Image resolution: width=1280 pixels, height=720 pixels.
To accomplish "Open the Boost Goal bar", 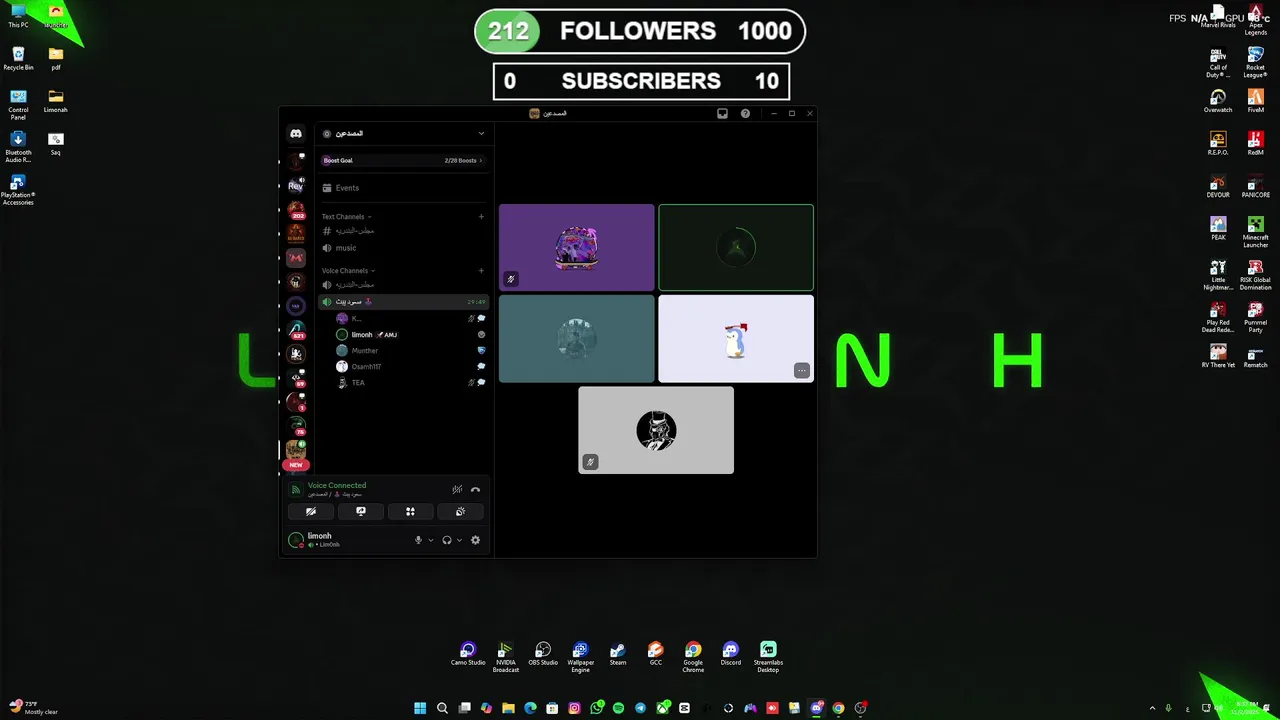I will coord(403,160).
